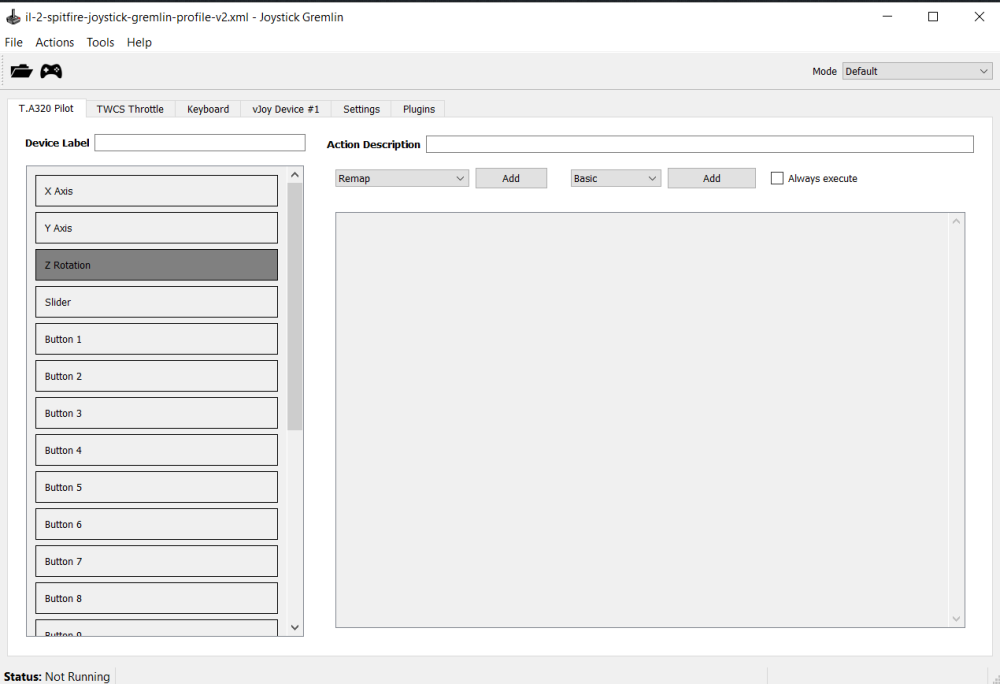Viewport: 1000px width, 684px height.
Task: Switch to the TWCS Throttle tab
Action: (130, 109)
